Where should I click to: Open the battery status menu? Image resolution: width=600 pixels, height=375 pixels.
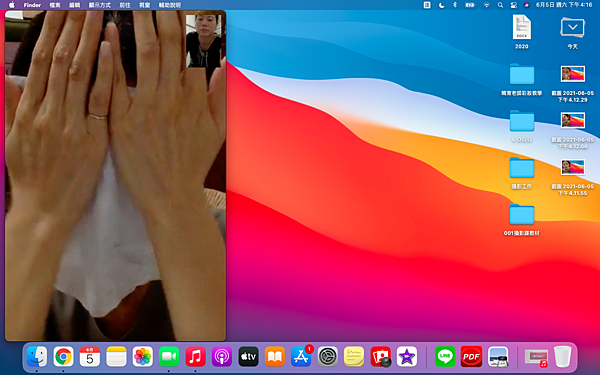[x=470, y=5]
